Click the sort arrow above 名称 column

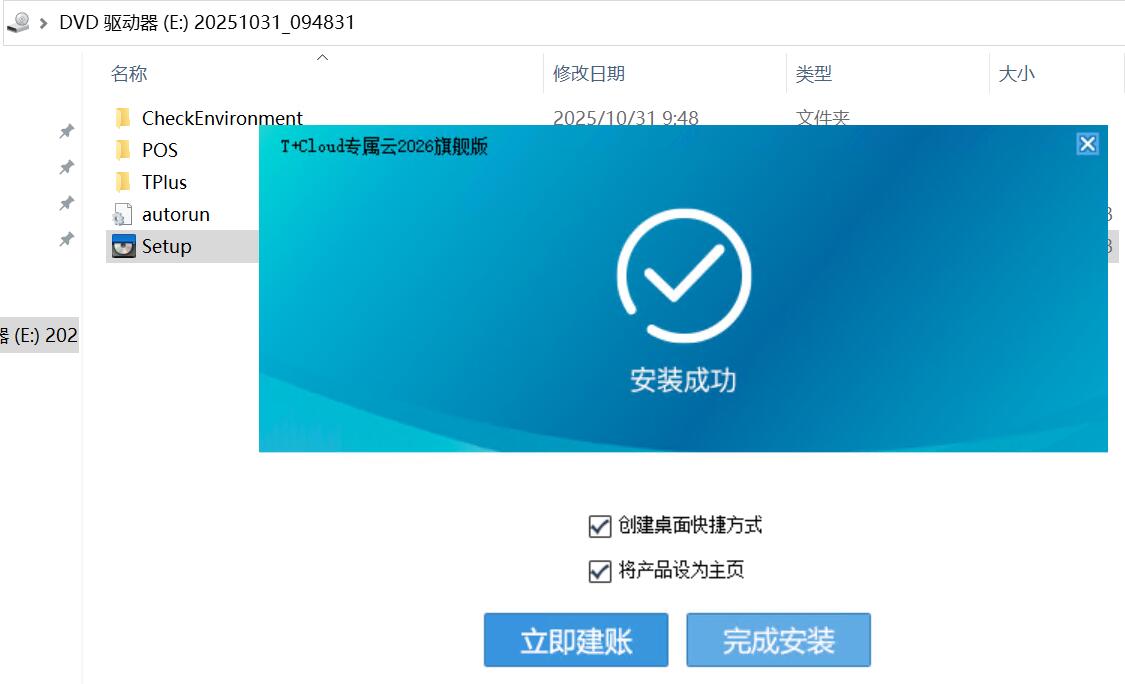[x=322, y=58]
